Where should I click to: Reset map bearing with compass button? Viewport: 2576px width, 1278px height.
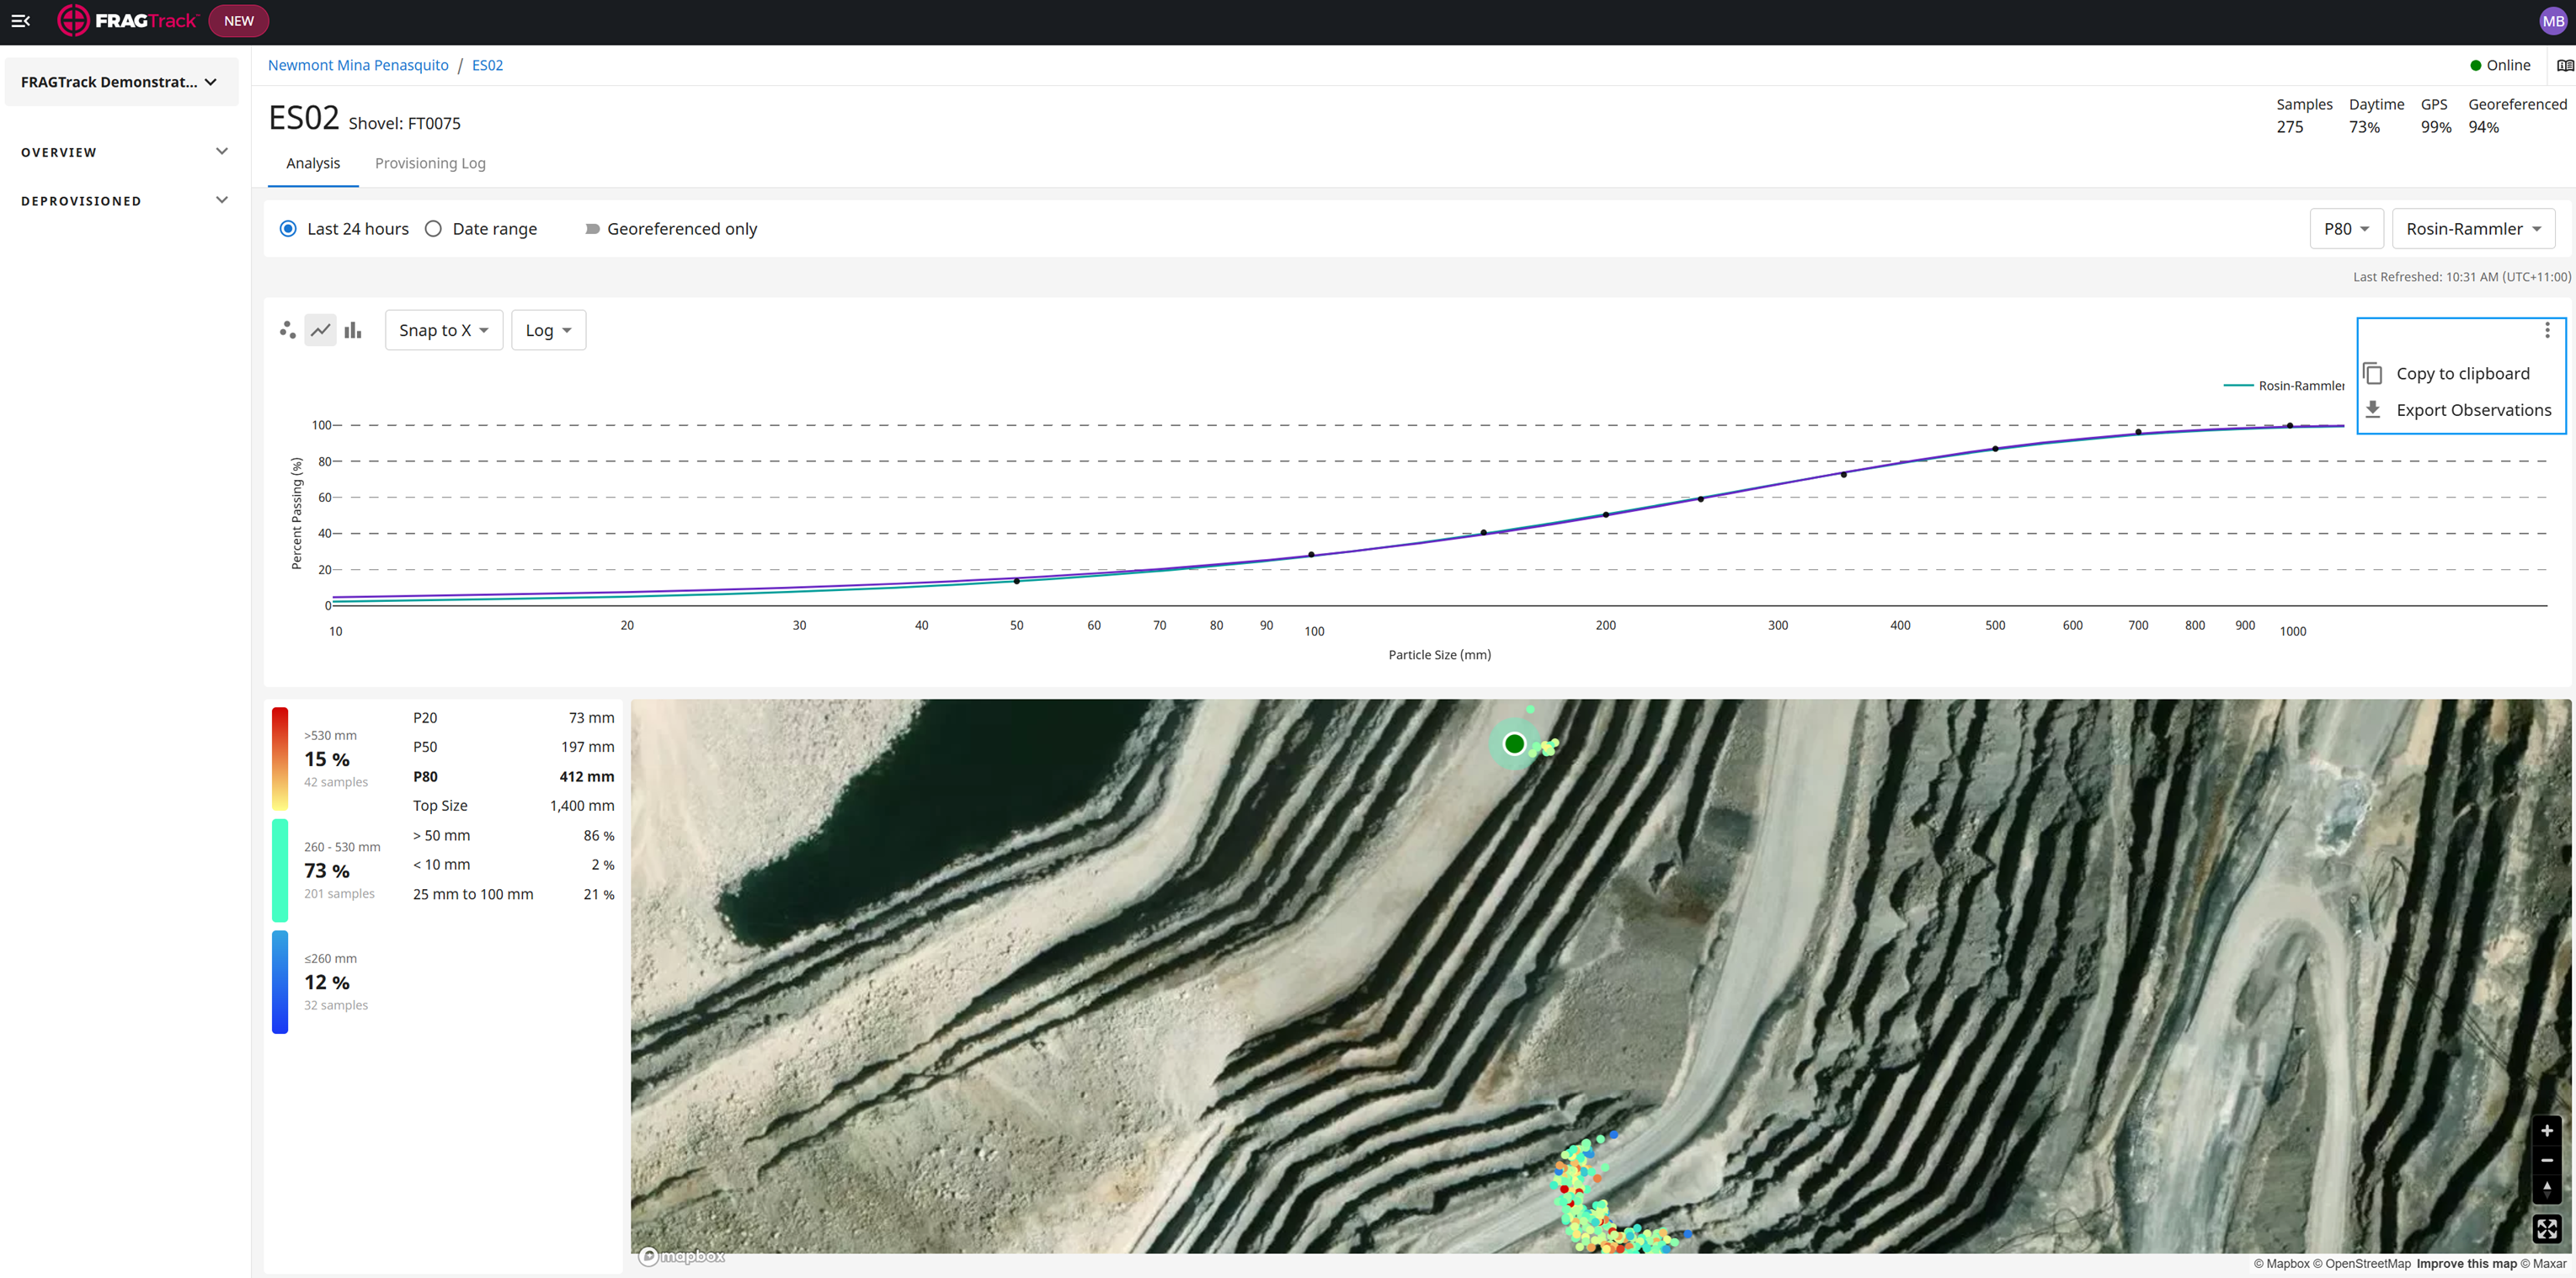[2547, 1189]
